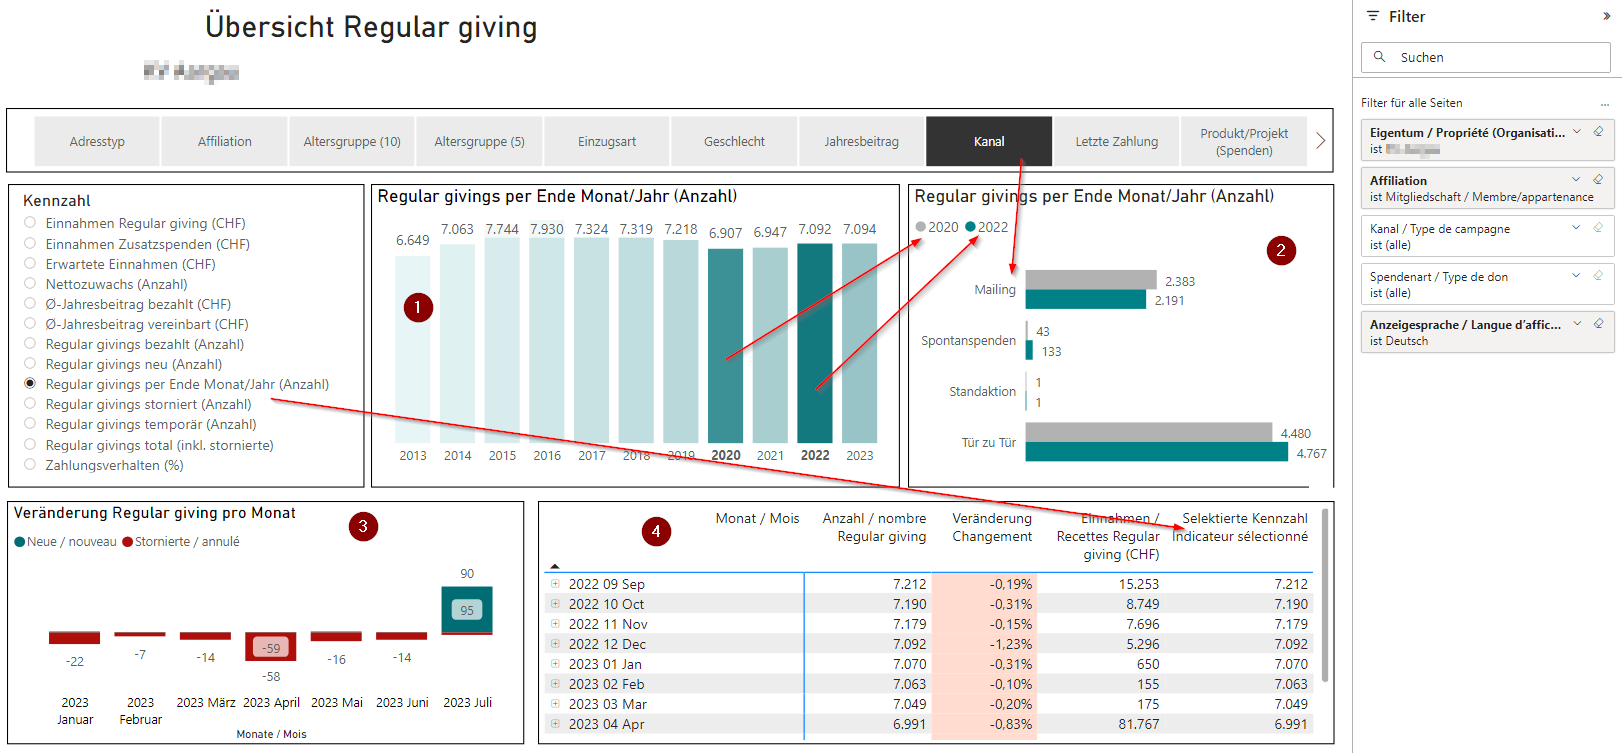Expand the 2022 12 Dec table row

tap(555, 643)
